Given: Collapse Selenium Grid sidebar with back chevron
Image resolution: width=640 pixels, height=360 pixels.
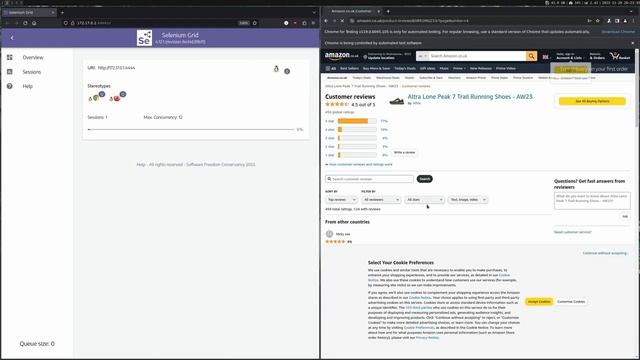Looking at the screenshot, I should click(12, 38).
